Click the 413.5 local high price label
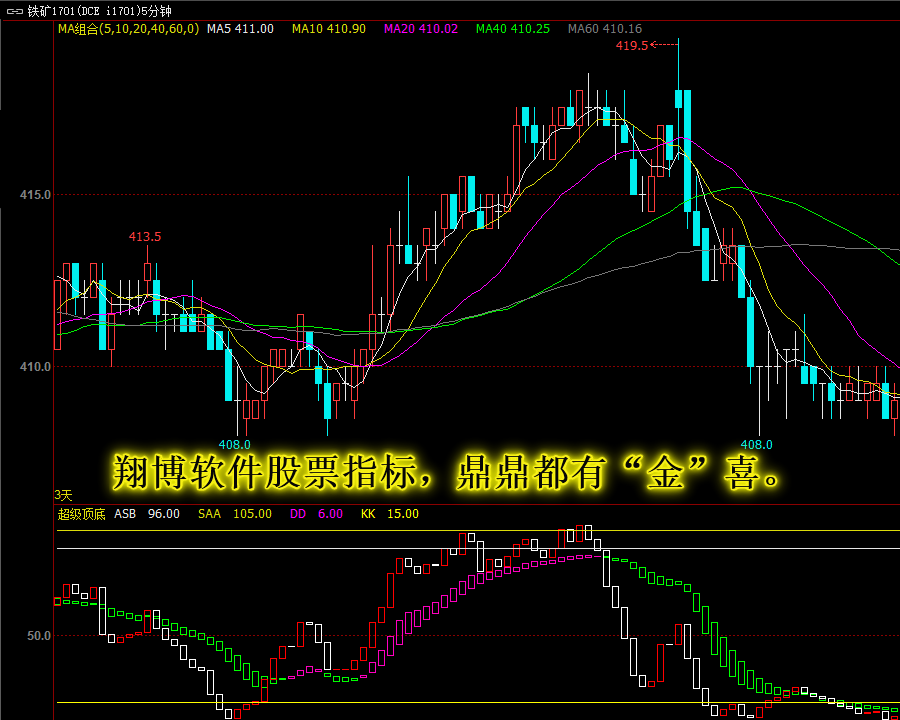 point(145,237)
